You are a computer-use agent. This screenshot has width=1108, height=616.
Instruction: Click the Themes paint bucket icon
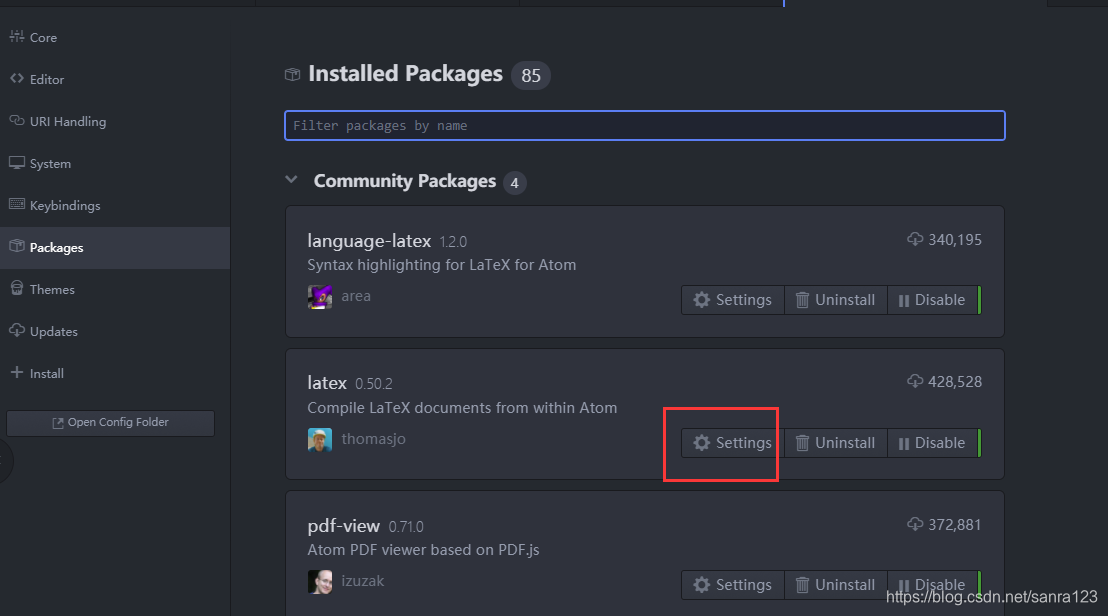point(17,288)
